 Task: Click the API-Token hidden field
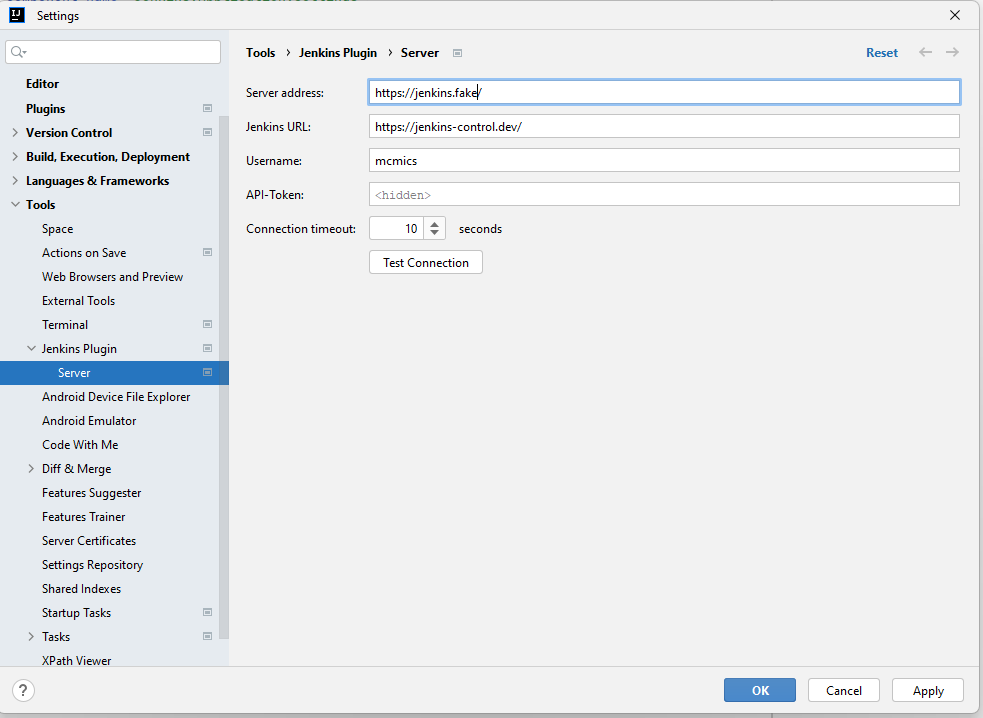(664, 194)
